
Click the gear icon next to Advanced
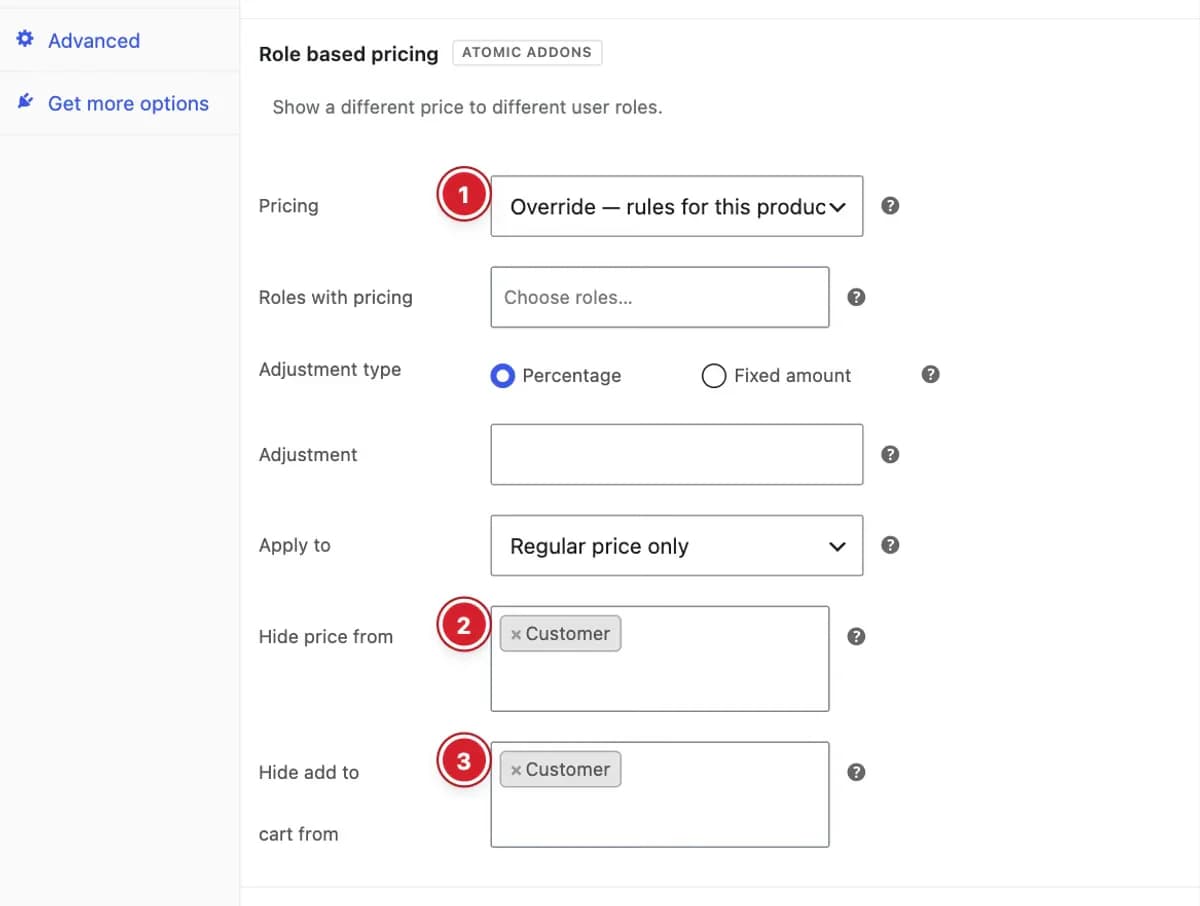(x=26, y=40)
